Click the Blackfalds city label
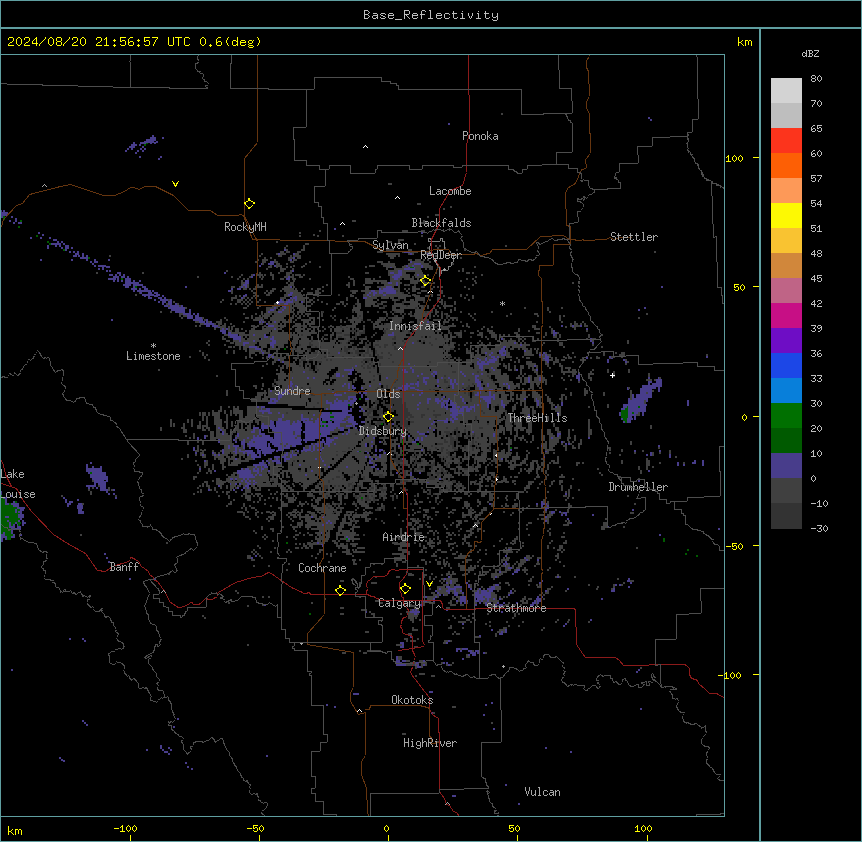The image size is (862, 842). (x=441, y=223)
